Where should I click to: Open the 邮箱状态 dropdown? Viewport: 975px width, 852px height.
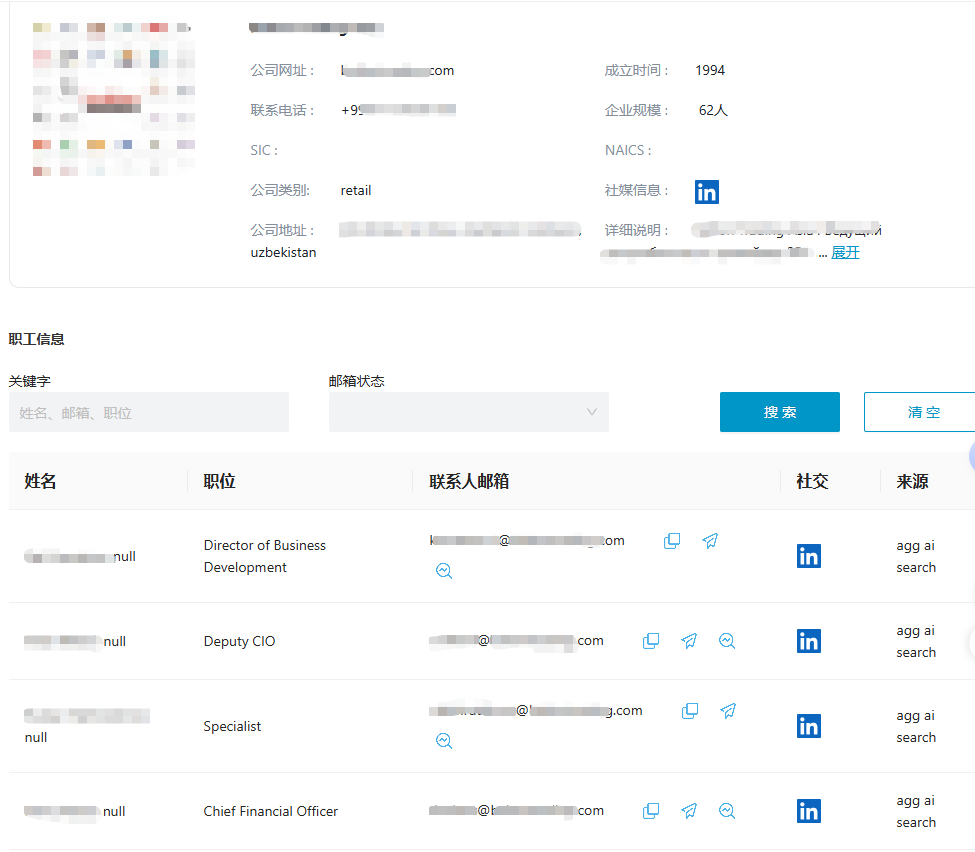click(x=468, y=412)
